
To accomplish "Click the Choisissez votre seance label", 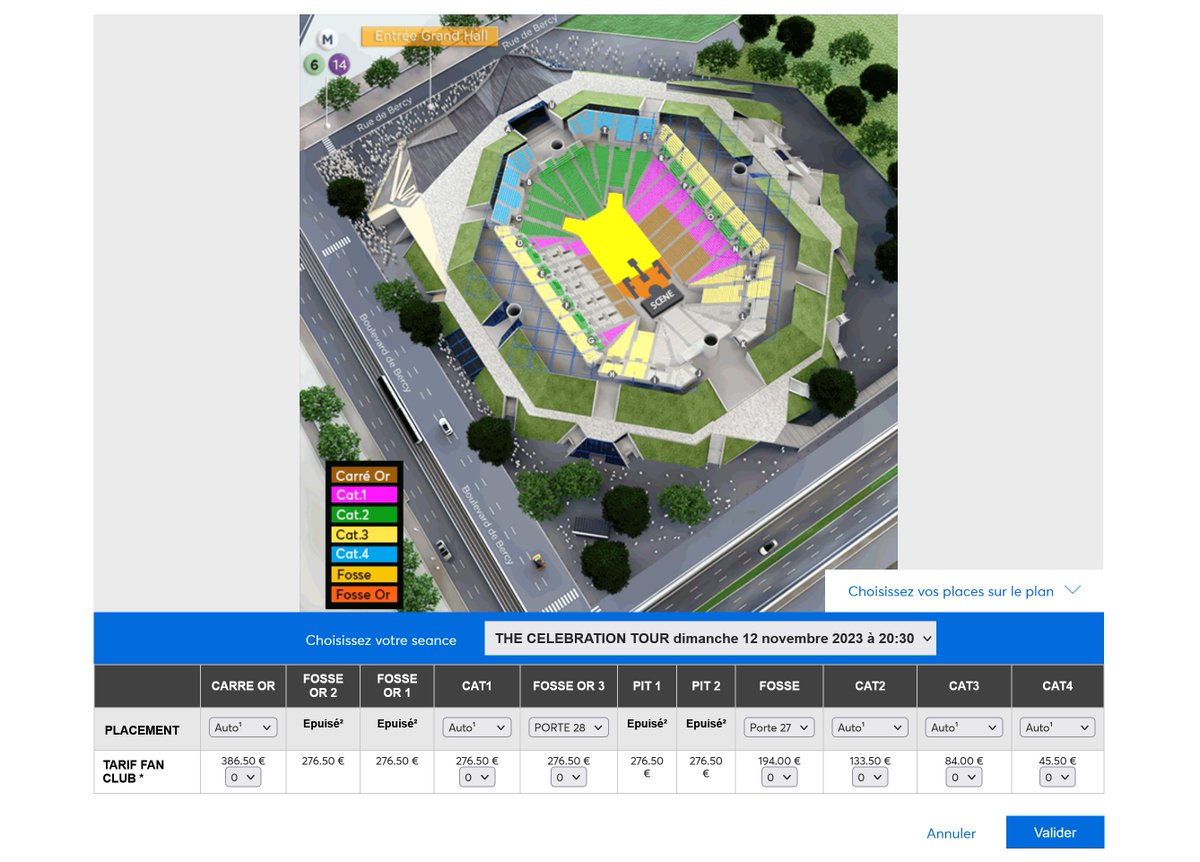I will tap(381, 640).
